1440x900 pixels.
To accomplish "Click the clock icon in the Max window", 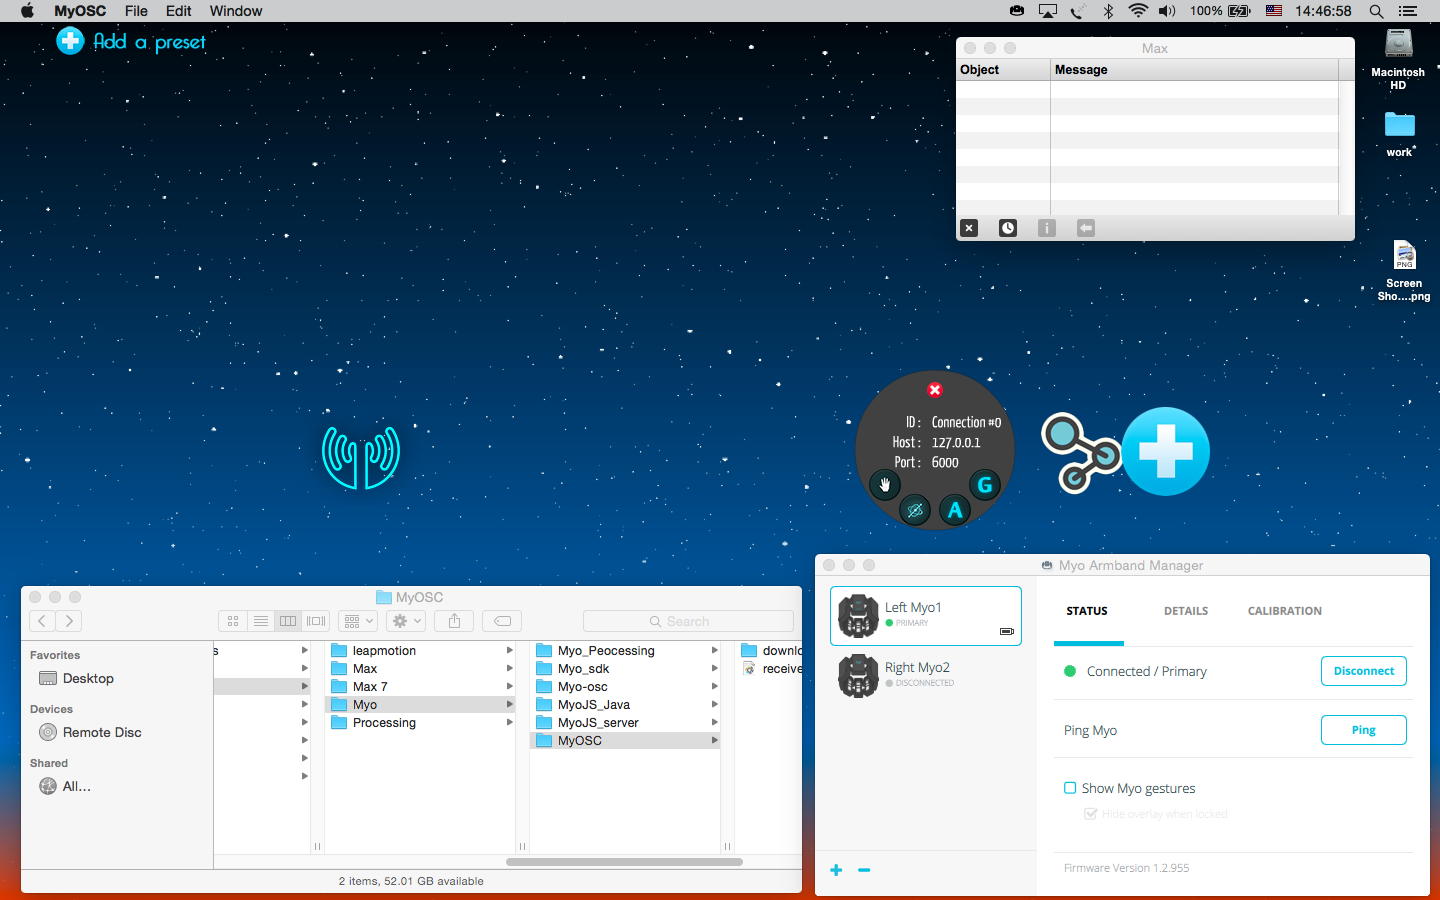I will pos(1008,228).
